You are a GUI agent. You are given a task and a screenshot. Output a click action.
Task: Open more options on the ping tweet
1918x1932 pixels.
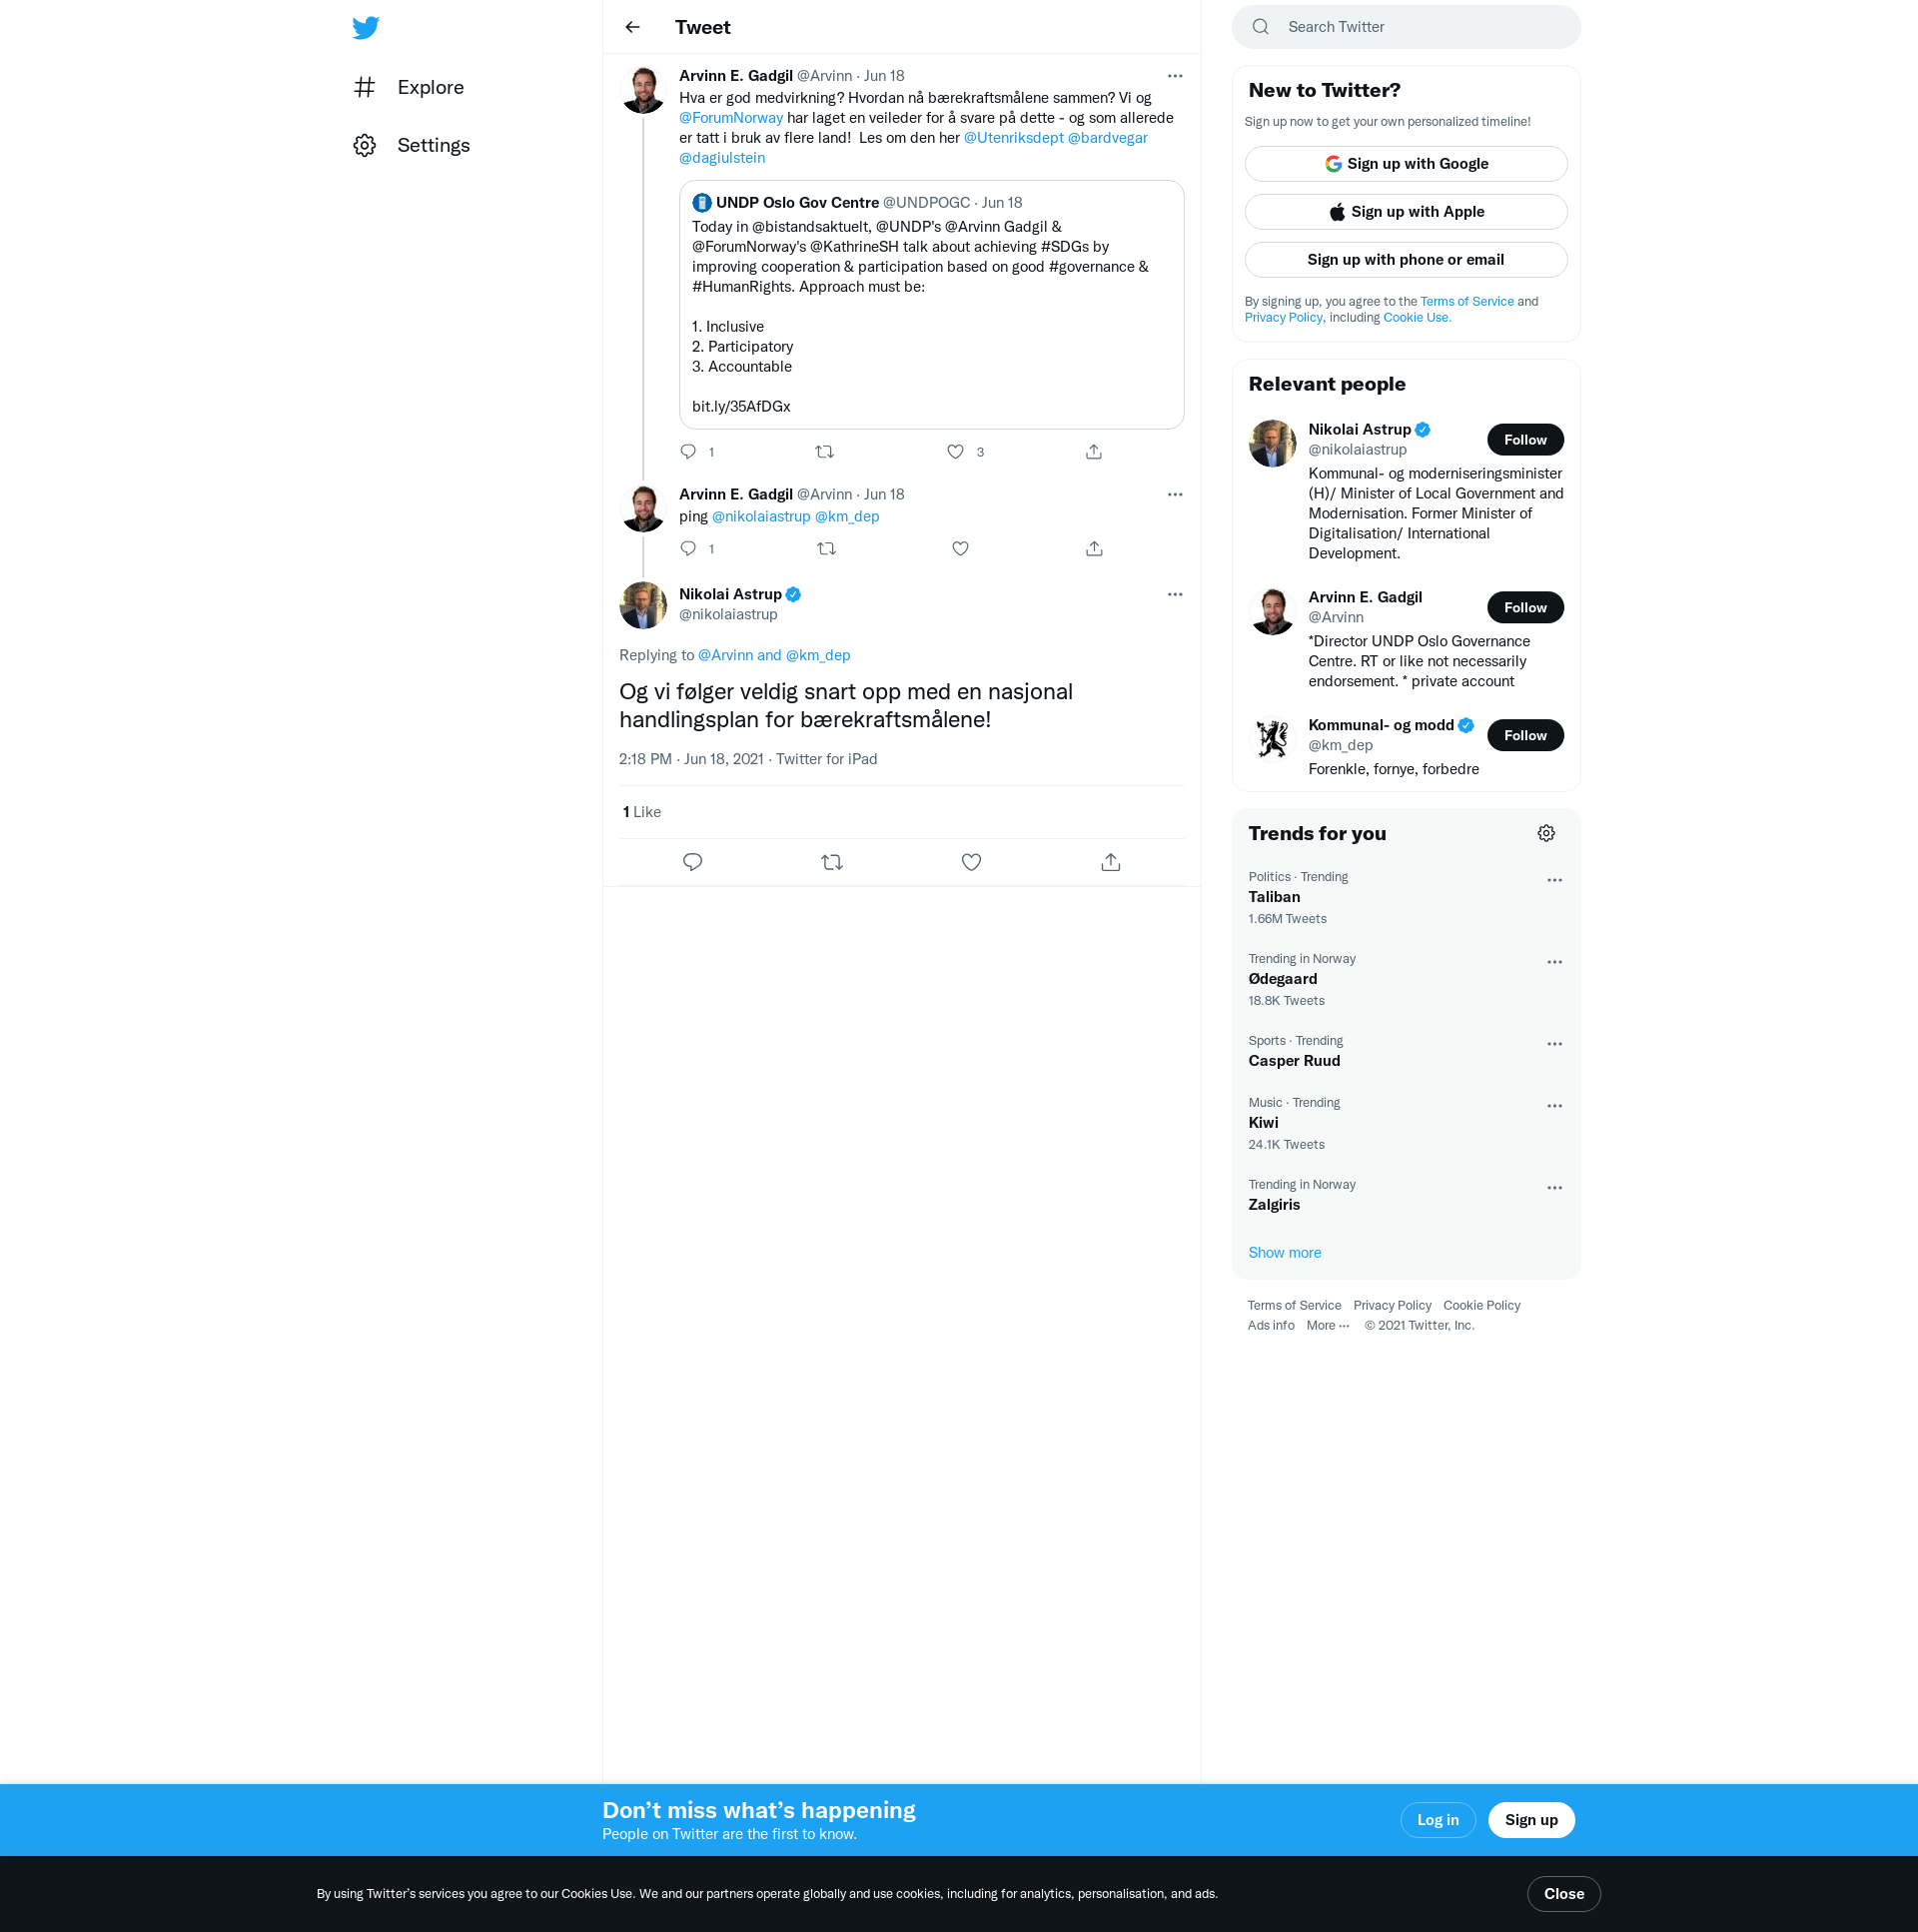coord(1174,495)
